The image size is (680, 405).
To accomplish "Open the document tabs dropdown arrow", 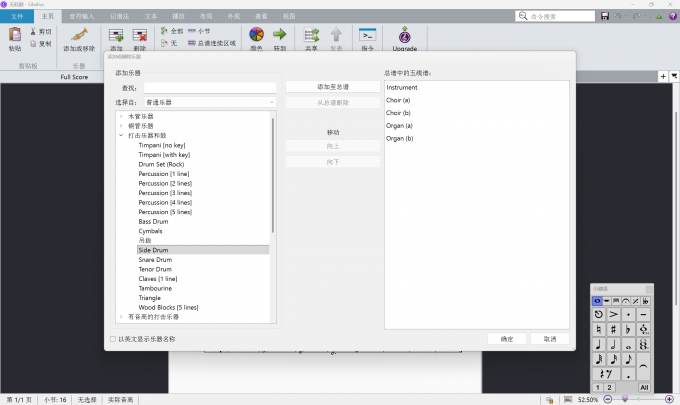I will [x=674, y=76].
